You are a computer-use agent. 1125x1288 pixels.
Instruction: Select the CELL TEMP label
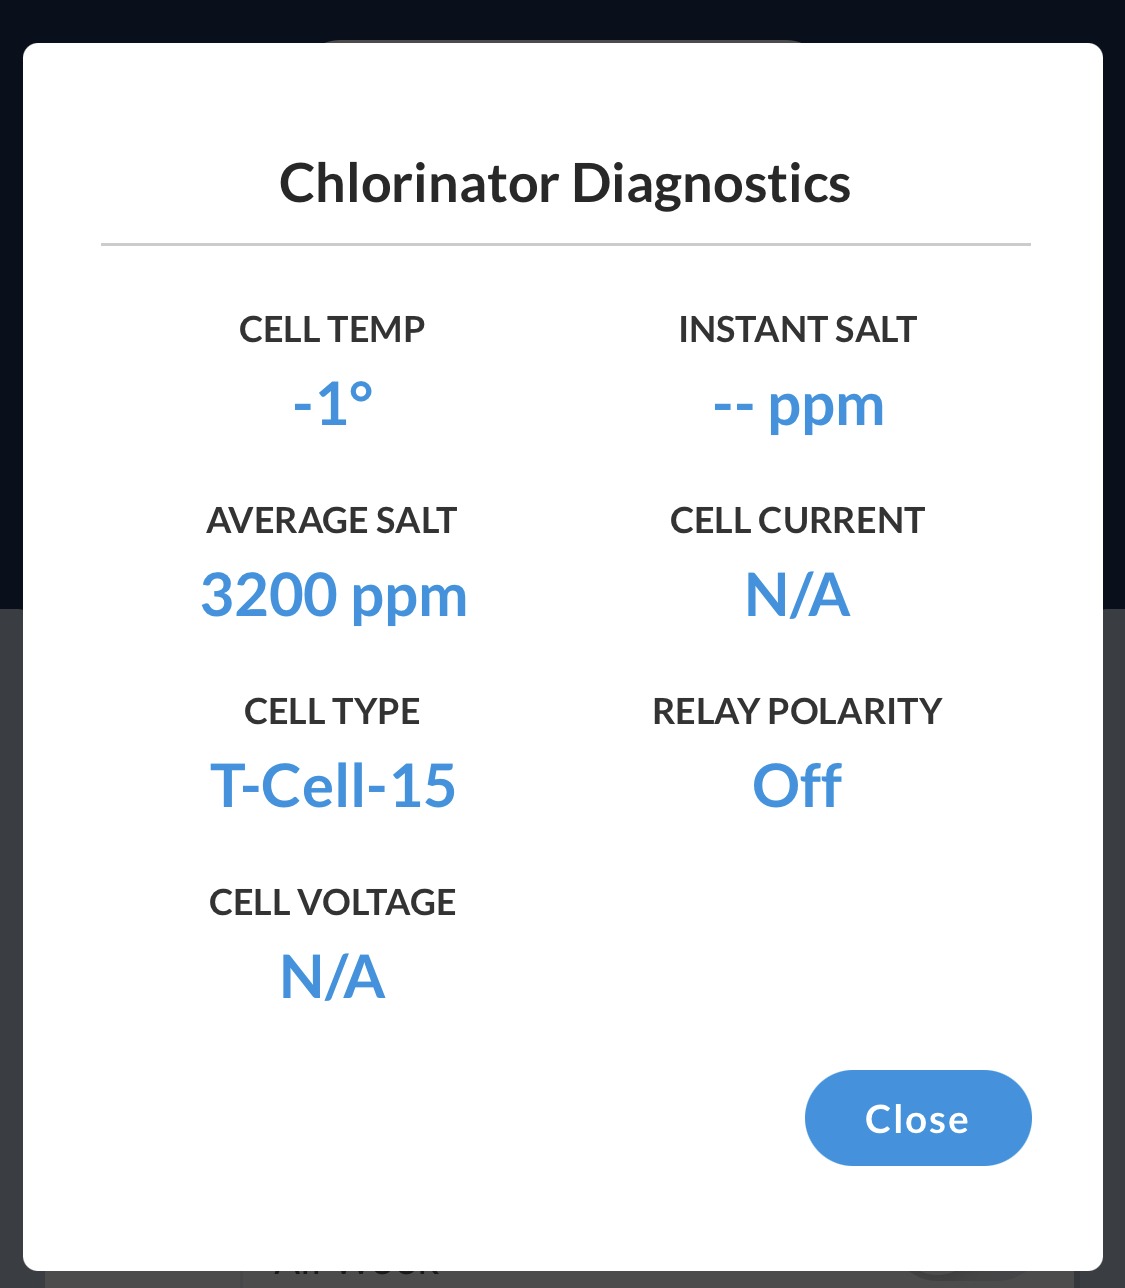click(x=332, y=329)
